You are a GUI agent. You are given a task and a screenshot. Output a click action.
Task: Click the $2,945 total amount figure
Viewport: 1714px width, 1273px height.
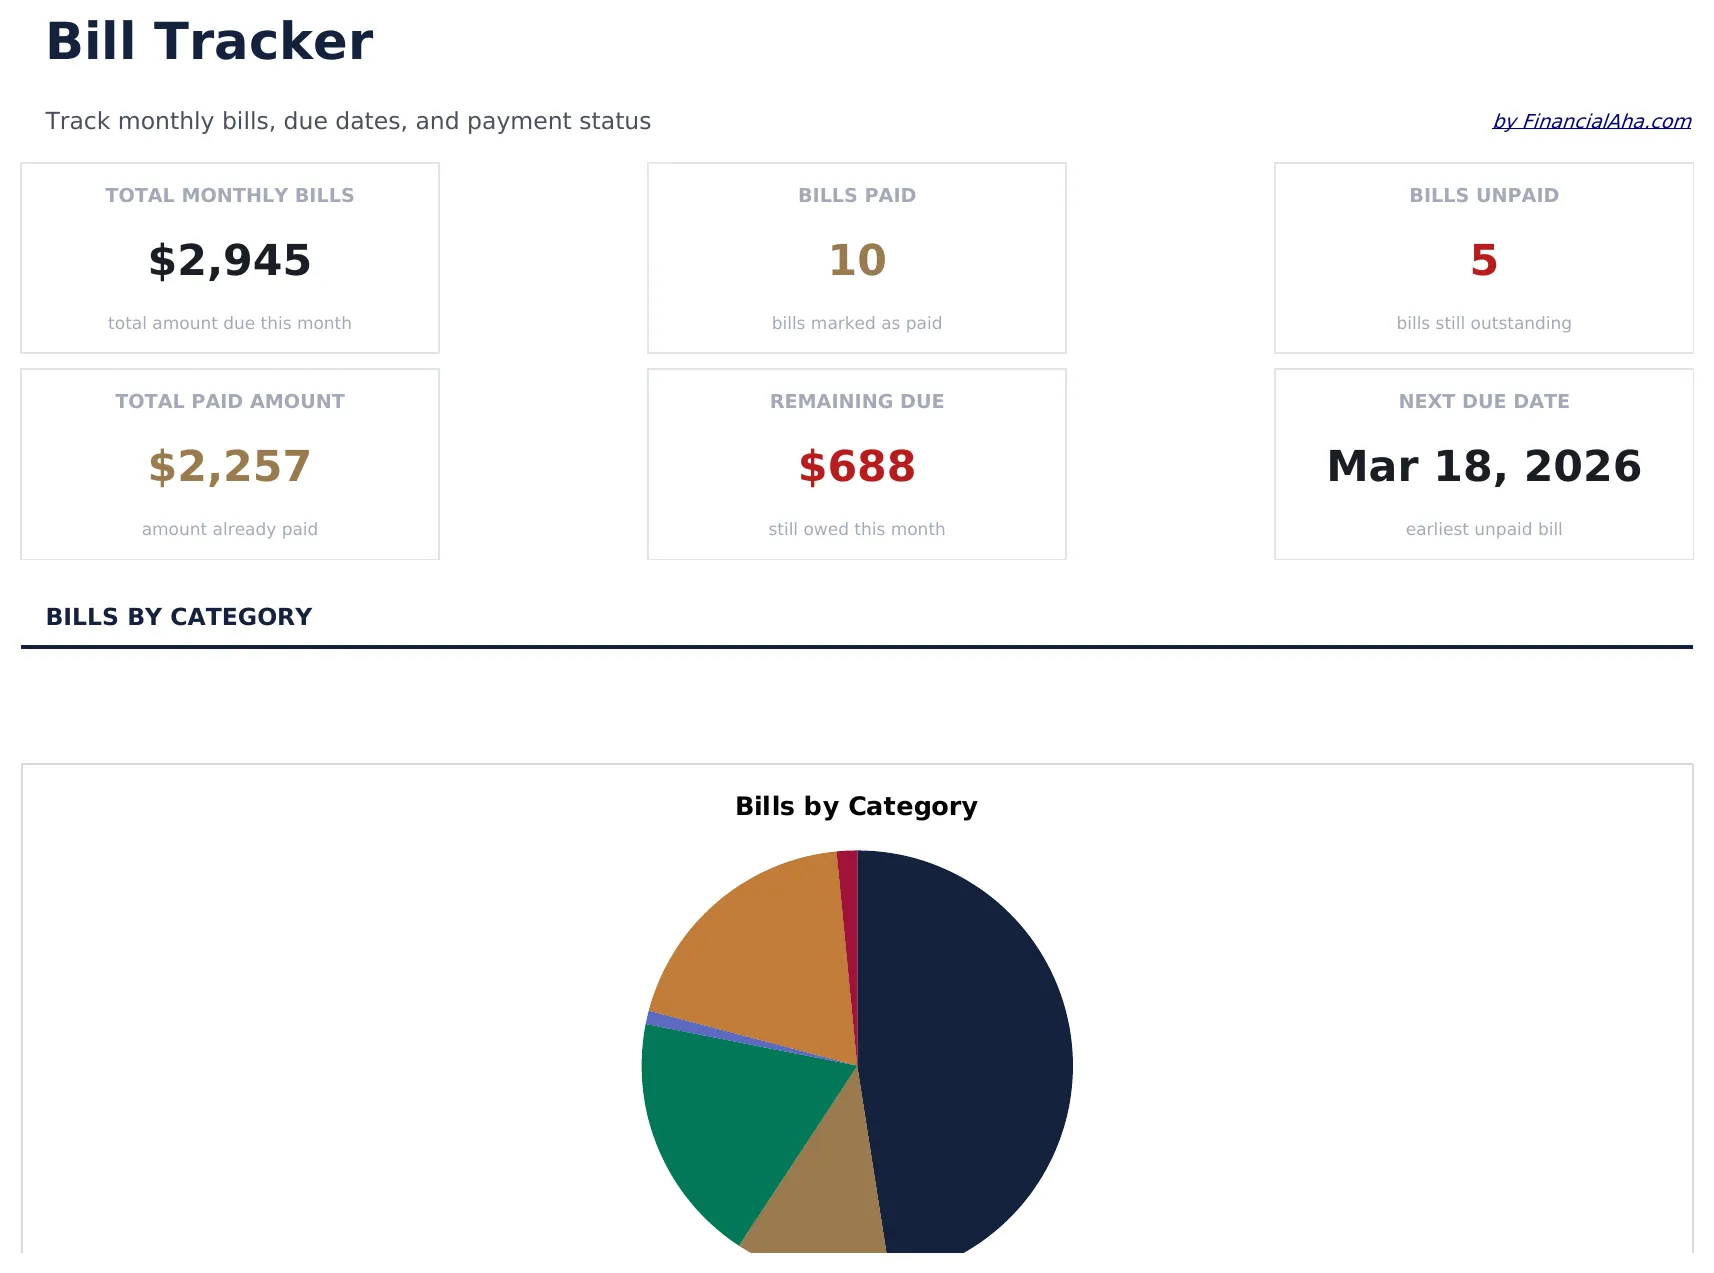tap(230, 261)
